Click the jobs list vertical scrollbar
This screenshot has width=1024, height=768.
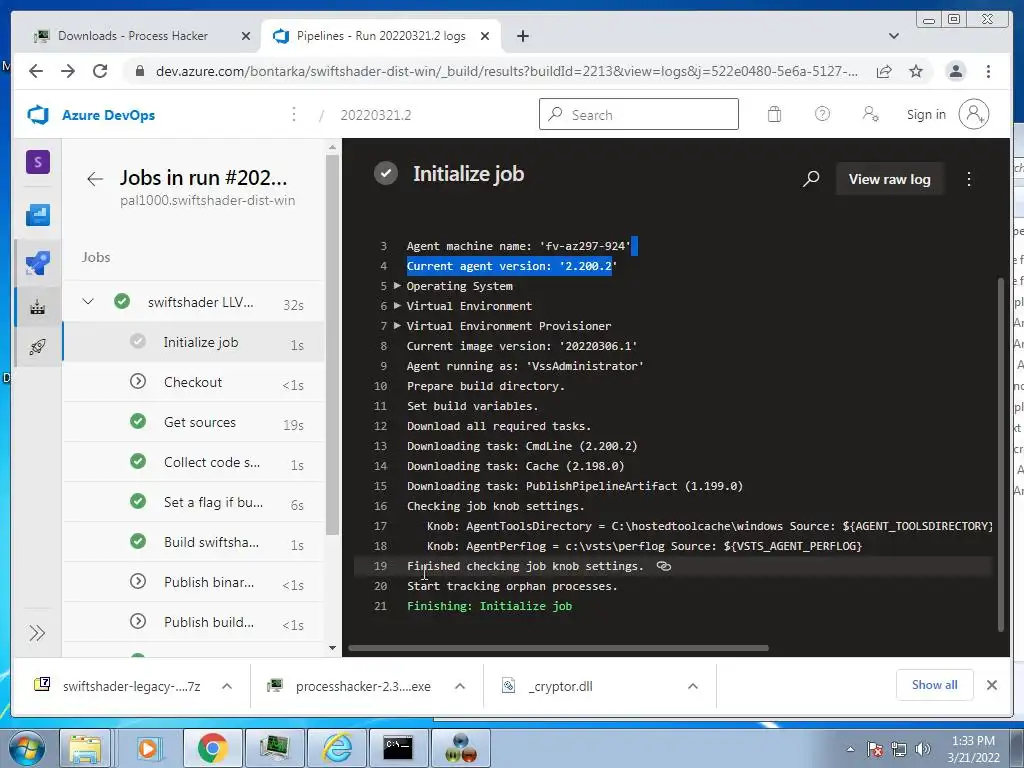click(x=332, y=345)
